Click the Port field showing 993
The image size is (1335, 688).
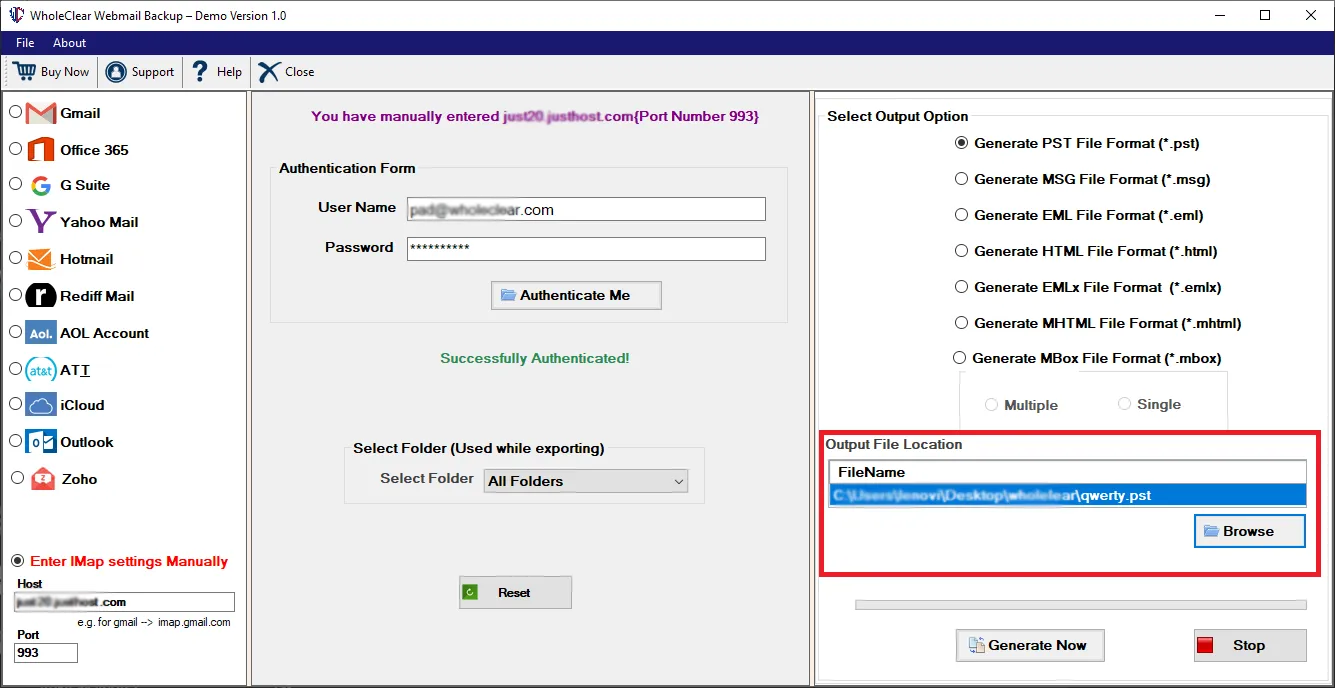[x=45, y=652]
